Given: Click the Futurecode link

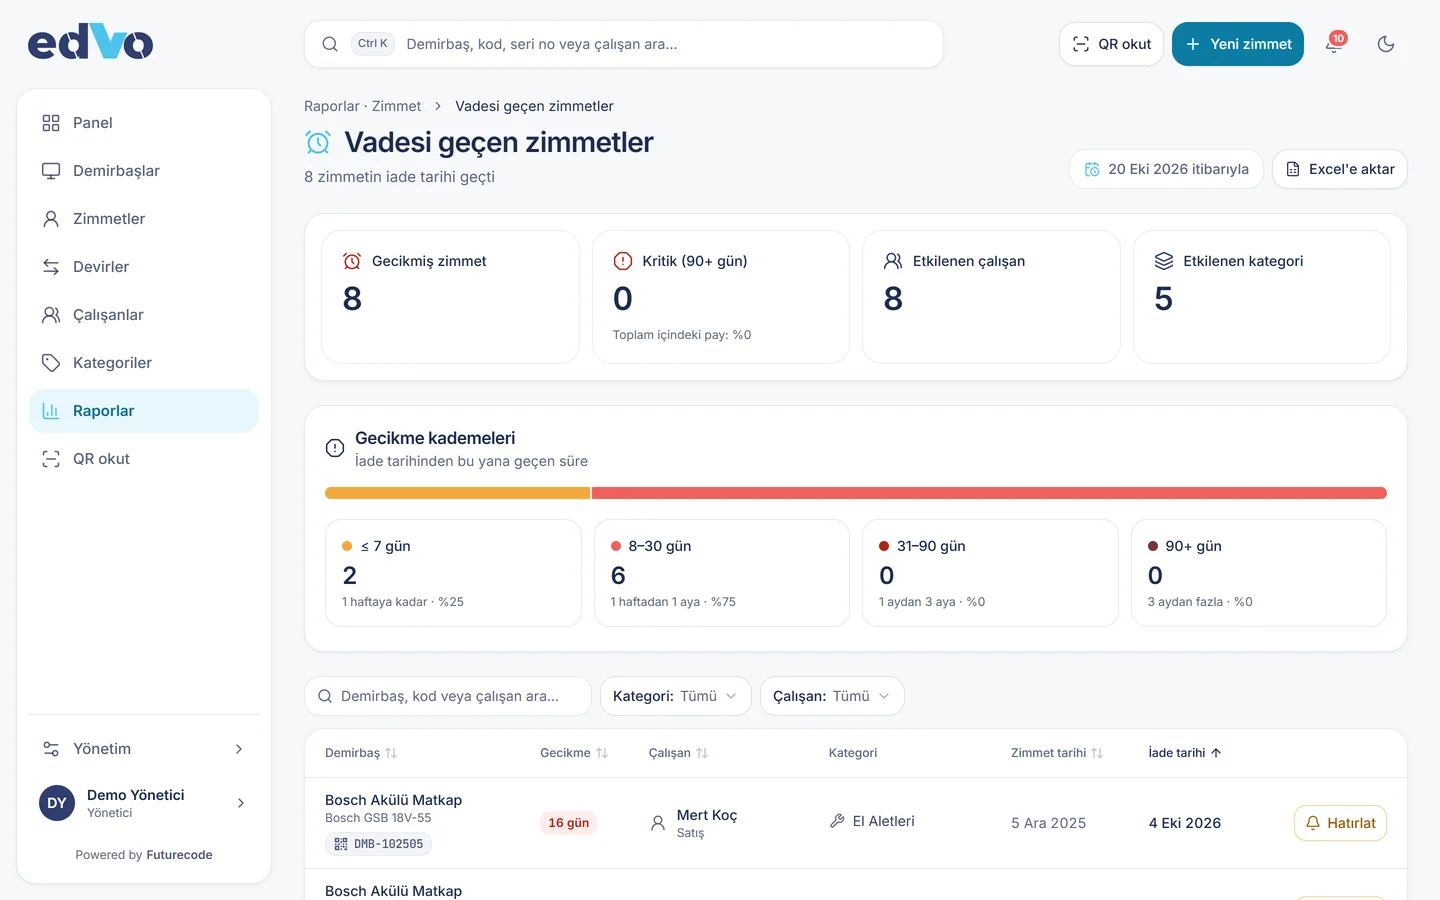Looking at the screenshot, I should tap(179, 855).
